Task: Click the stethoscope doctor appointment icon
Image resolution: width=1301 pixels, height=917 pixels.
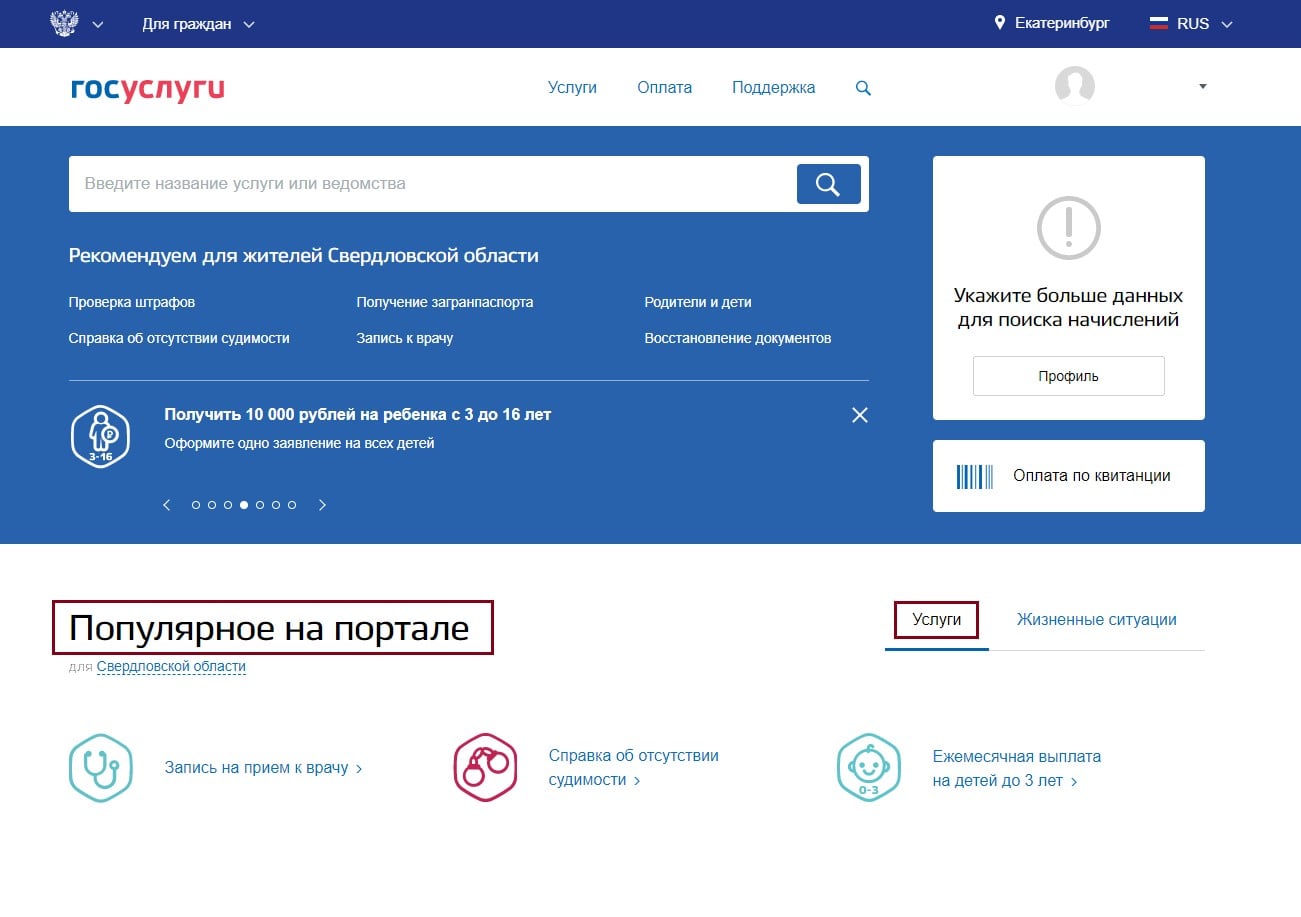Action: click(100, 768)
